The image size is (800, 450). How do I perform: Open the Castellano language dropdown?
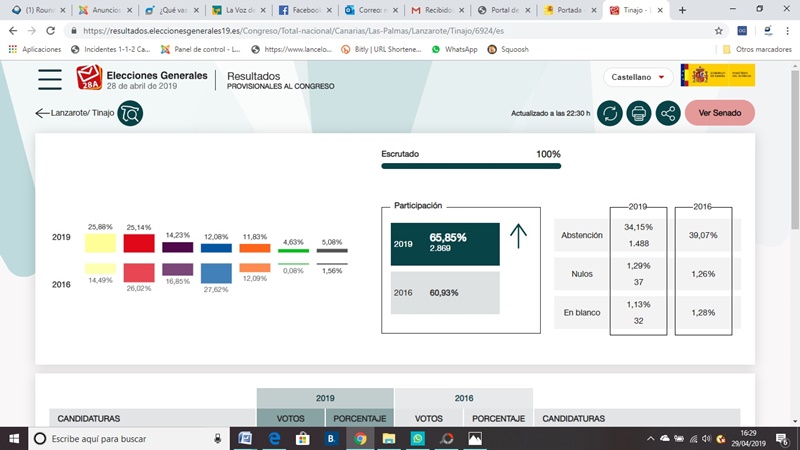[x=638, y=77]
